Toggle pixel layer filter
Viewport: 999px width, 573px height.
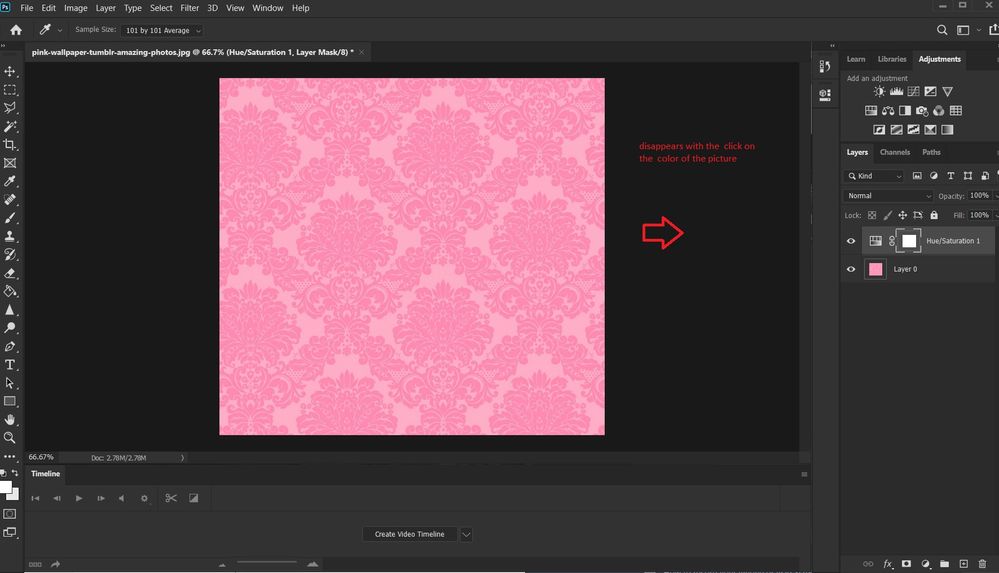pyautogui.click(x=917, y=176)
